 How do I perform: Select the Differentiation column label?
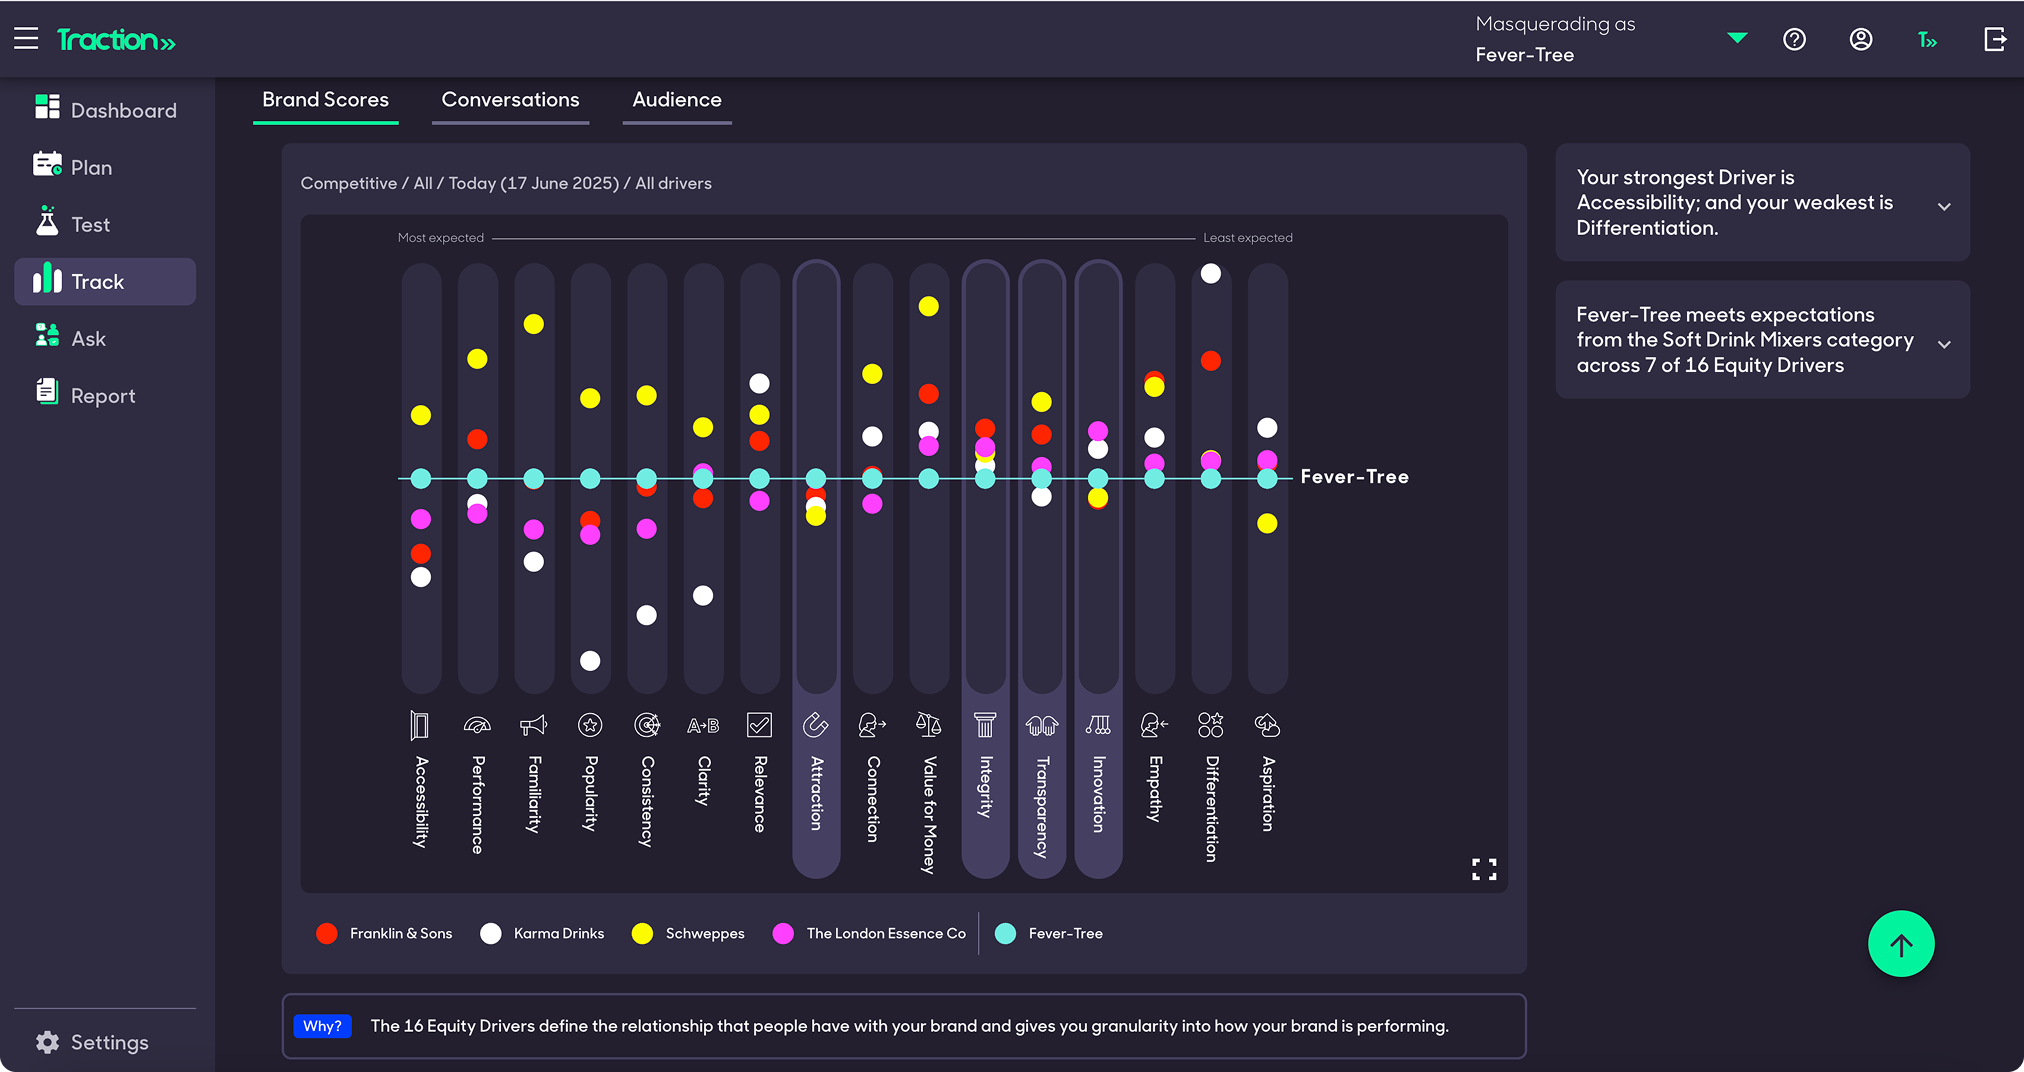click(x=1211, y=808)
